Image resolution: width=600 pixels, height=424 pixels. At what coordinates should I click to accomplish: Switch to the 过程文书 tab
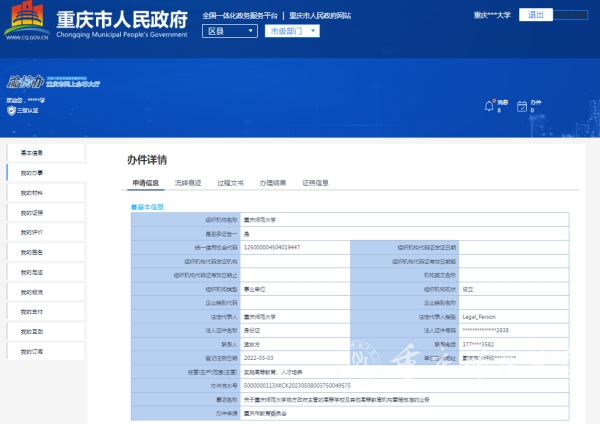pyautogui.click(x=231, y=184)
